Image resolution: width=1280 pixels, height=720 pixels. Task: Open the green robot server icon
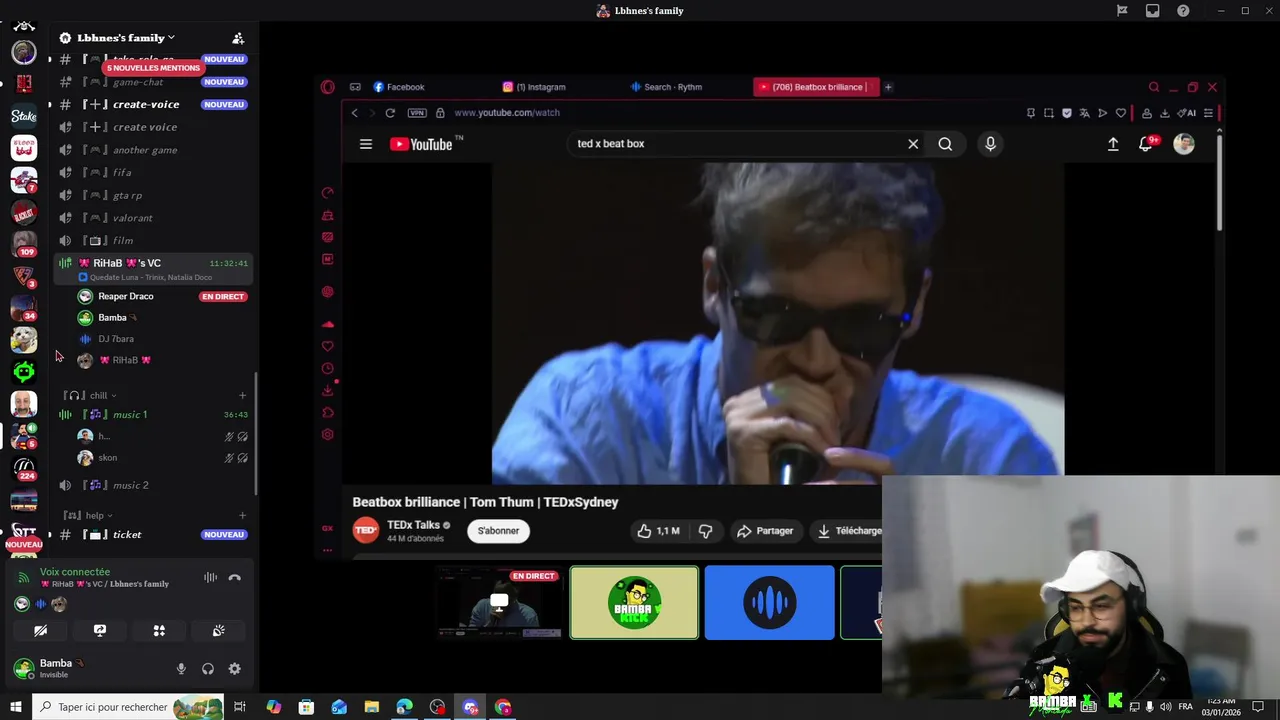24,372
